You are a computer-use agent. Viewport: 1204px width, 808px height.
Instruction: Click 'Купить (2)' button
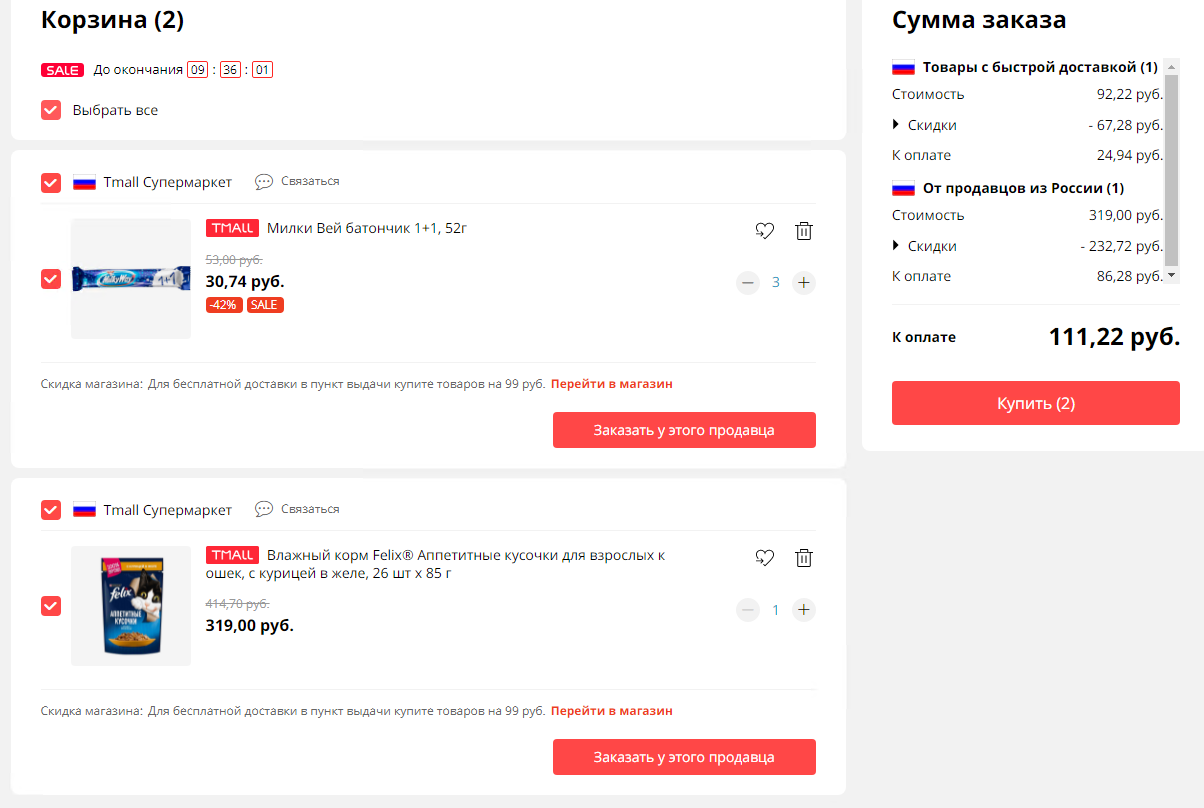(x=1036, y=403)
